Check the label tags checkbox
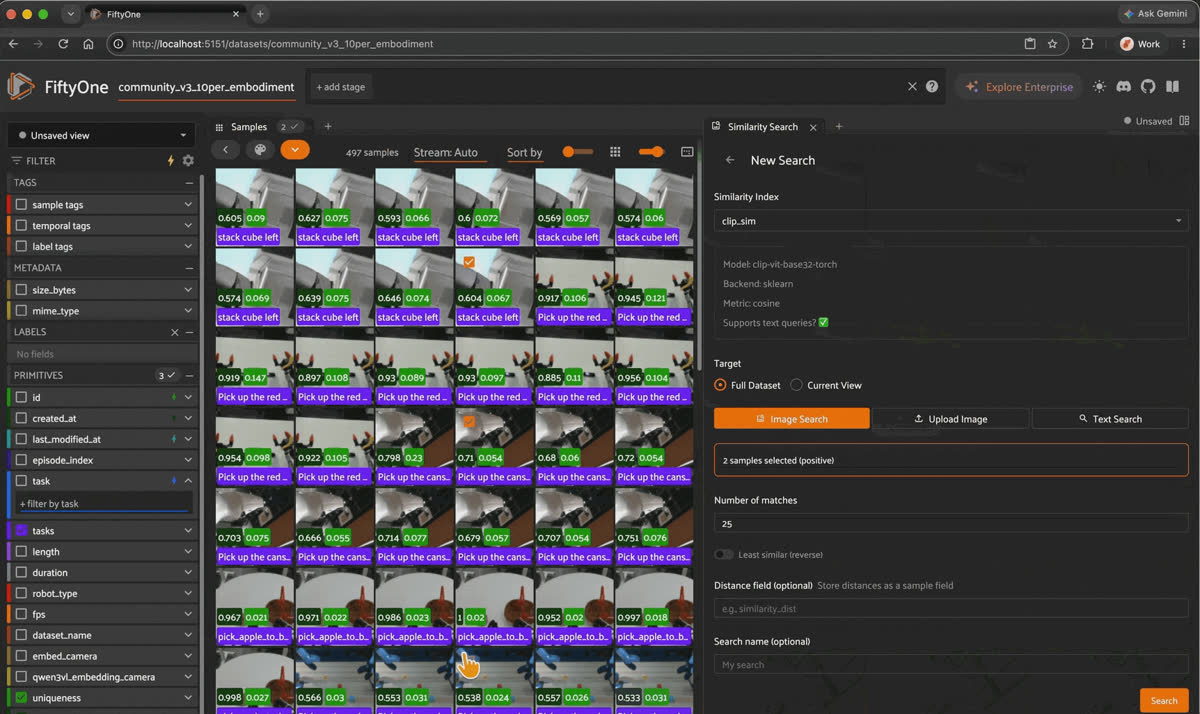 (x=22, y=247)
